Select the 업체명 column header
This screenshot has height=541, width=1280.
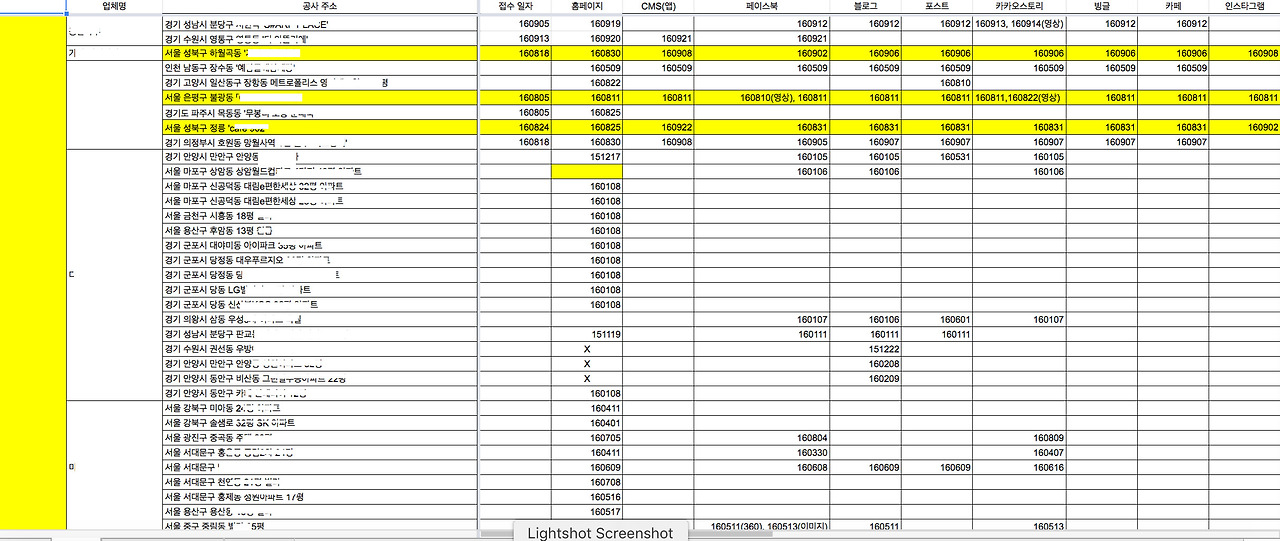point(114,6)
